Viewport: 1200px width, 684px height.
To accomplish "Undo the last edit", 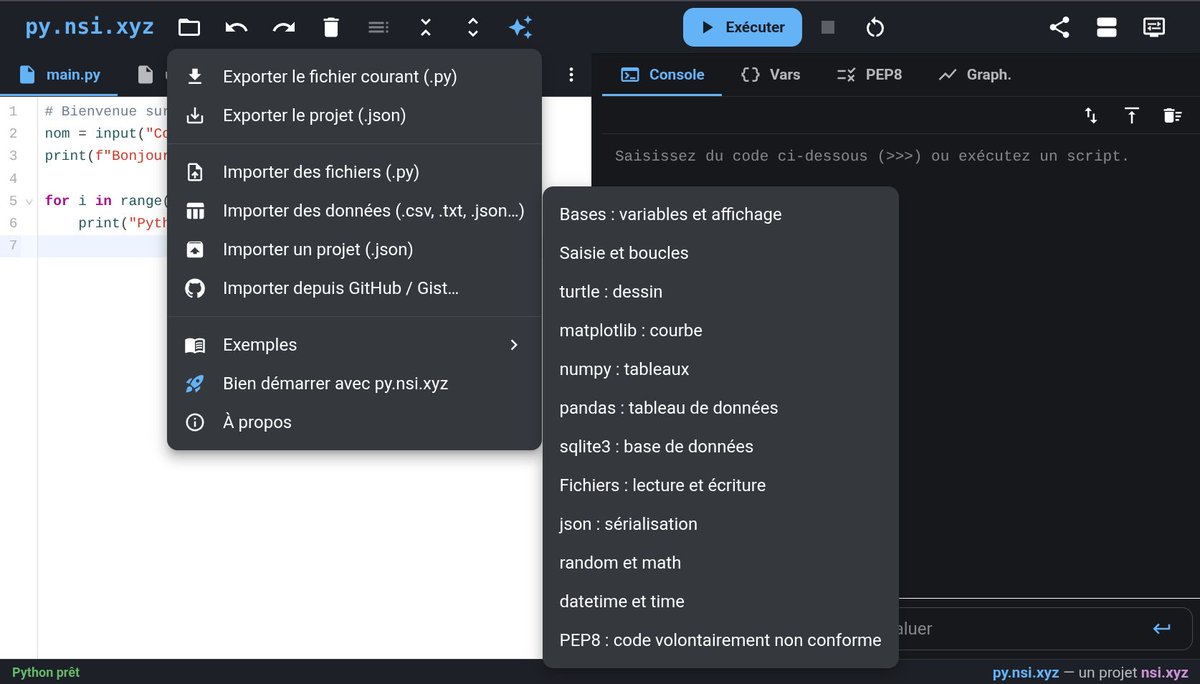I will point(237,28).
